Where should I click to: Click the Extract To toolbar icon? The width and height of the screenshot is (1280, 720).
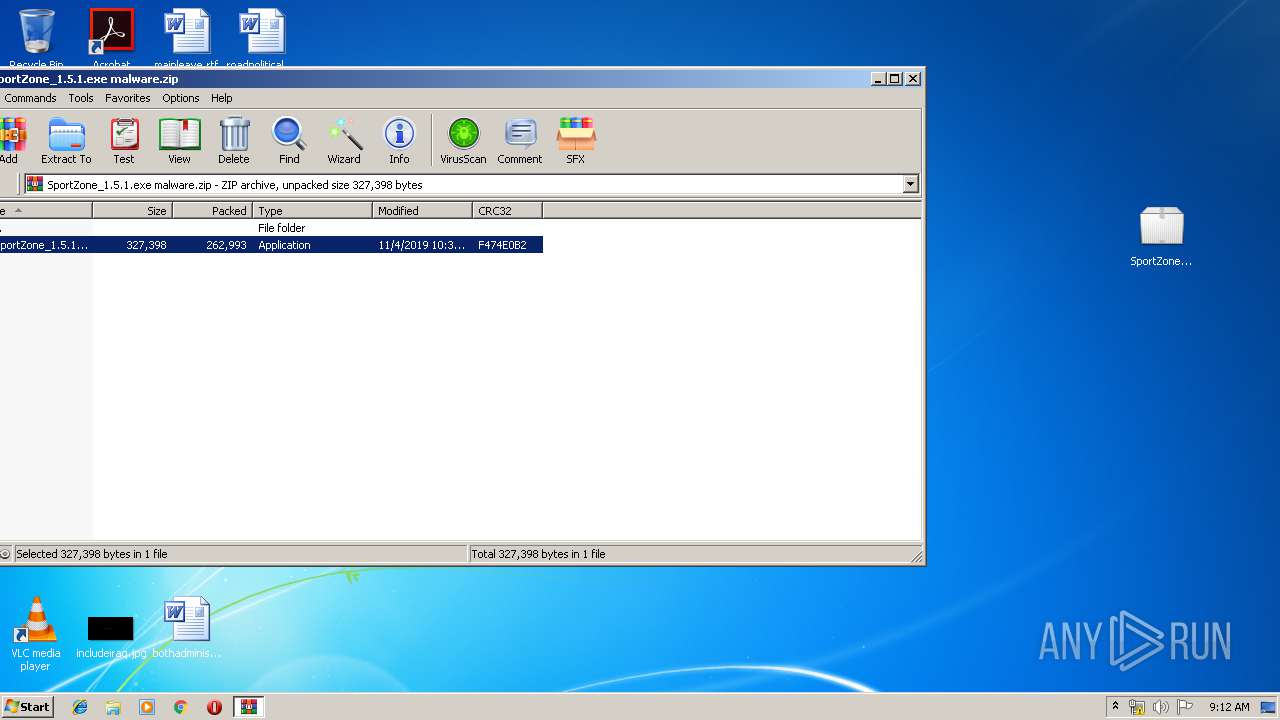(66, 141)
